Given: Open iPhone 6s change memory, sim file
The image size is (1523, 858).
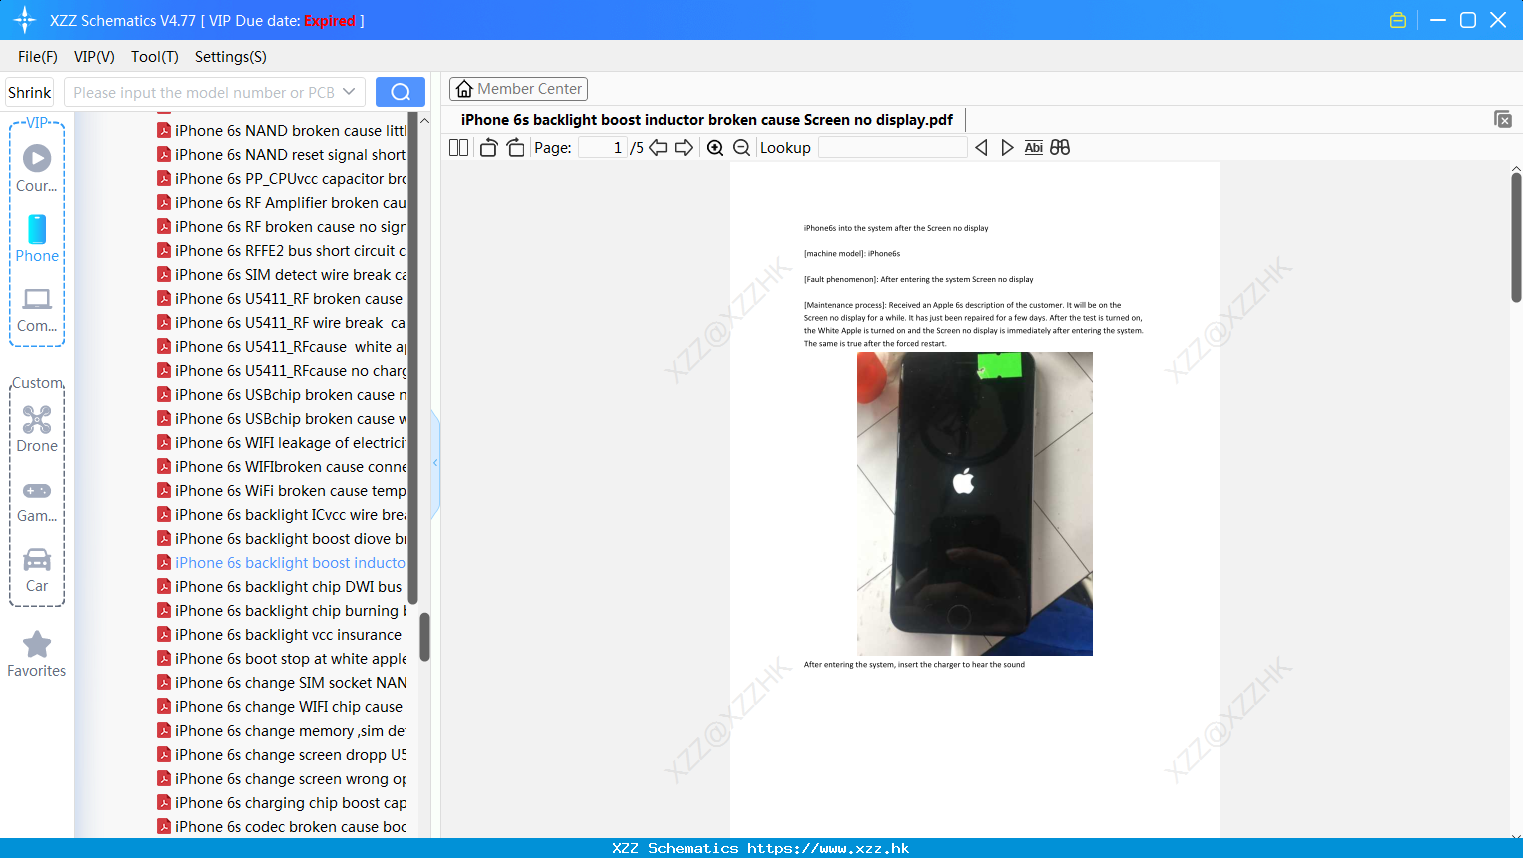Looking at the screenshot, I should click(282, 731).
